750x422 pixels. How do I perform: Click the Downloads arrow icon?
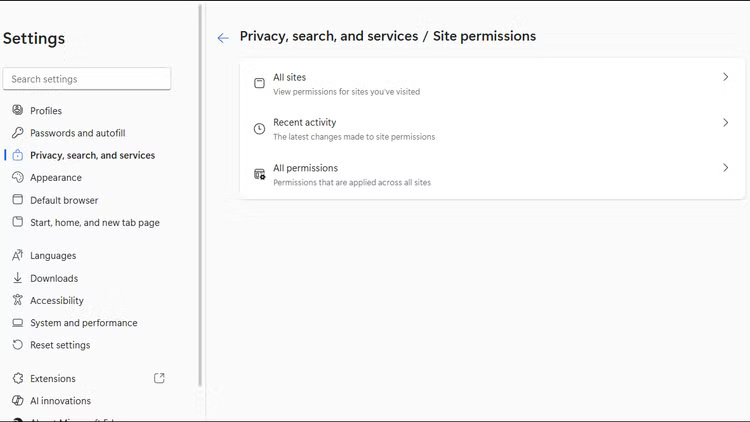tap(18, 278)
